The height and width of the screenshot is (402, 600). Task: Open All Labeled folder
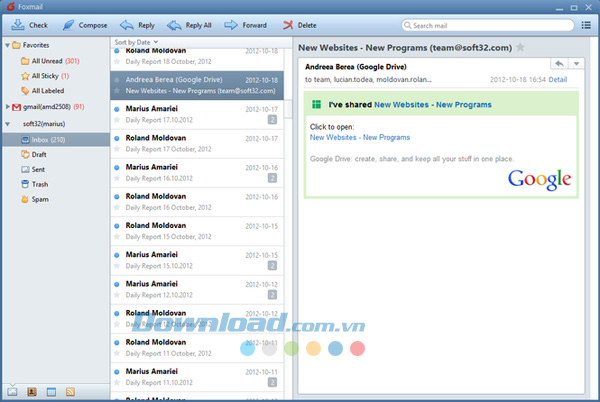click(x=42, y=91)
